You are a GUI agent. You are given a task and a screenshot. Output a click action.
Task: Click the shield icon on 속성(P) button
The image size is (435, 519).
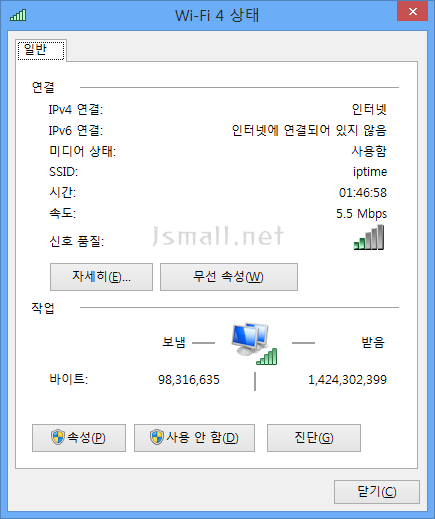(58, 437)
